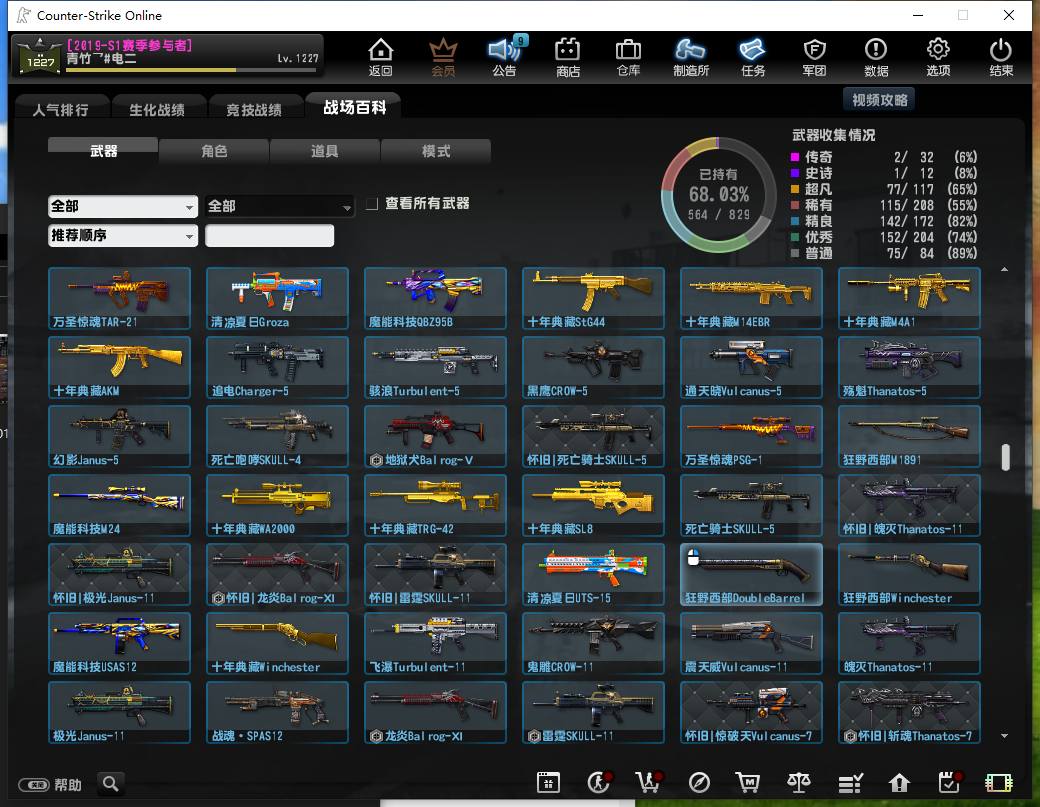1040x807 pixels.
Task: Click the weapon list scrollbar thumb
Action: 1006,457
